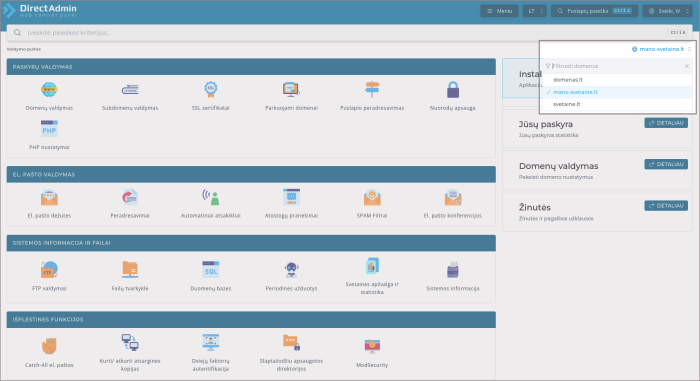Open El. pašto dėžutės icon
Viewport: 700px width, 381px height.
49,197
